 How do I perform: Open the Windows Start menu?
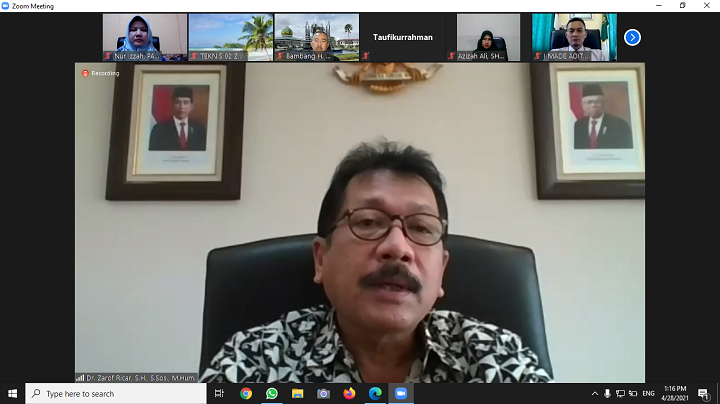click(12, 394)
